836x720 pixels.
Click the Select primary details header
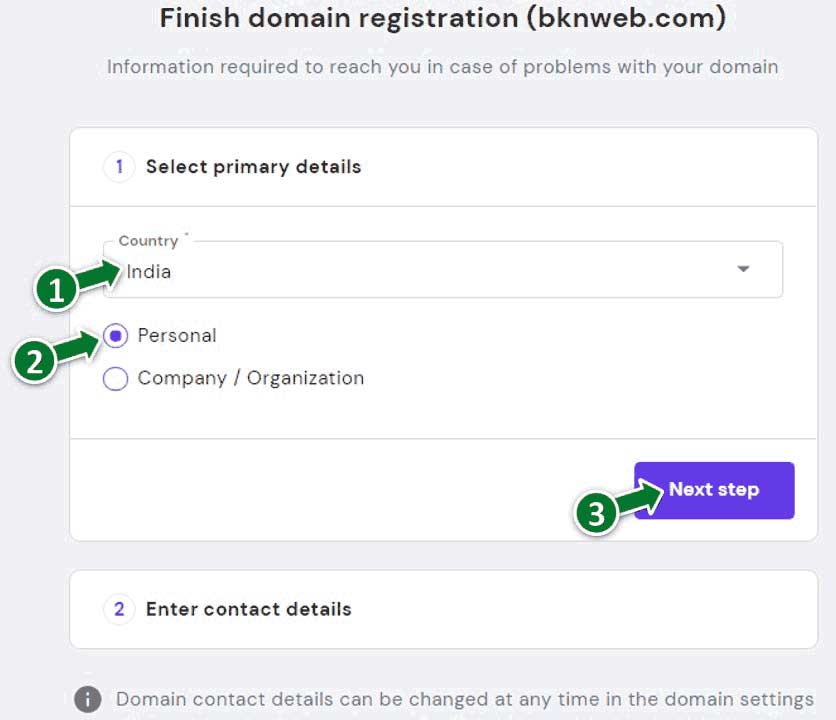click(x=253, y=167)
